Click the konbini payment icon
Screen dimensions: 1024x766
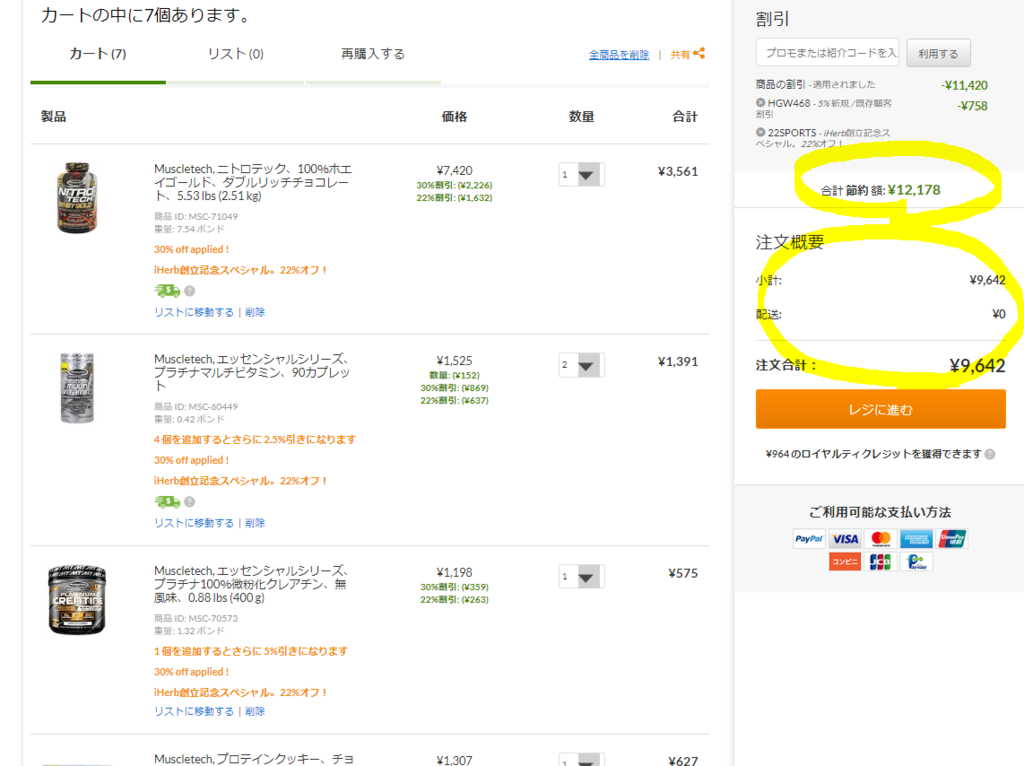click(845, 562)
